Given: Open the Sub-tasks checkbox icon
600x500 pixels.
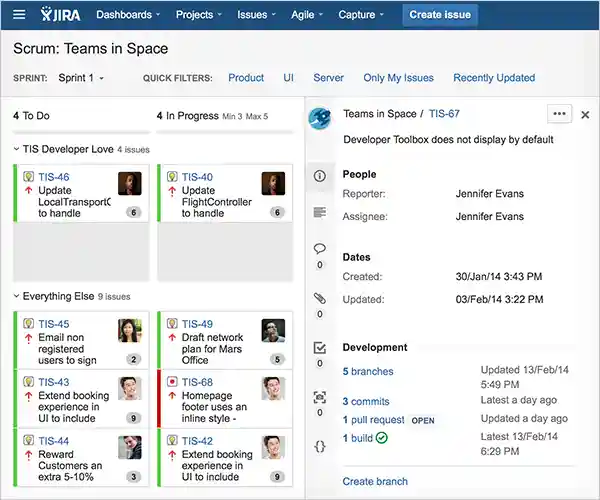Looking at the screenshot, I should [x=320, y=347].
